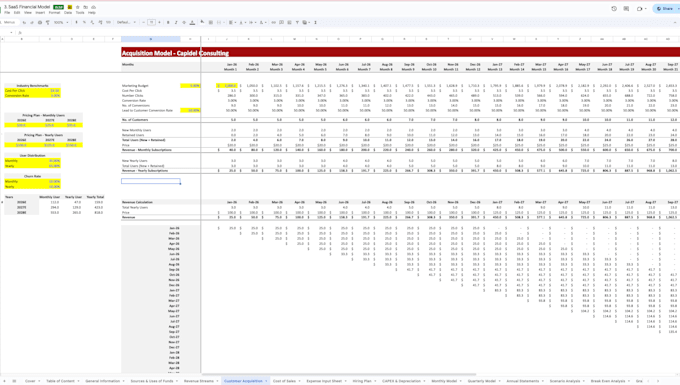
Task: Open the all sheets list icon
Action: point(14,381)
